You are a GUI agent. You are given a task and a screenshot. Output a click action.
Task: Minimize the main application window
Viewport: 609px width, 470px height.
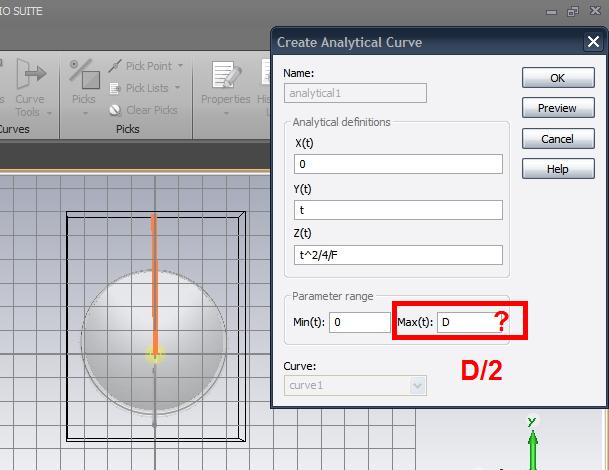[x=551, y=12]
